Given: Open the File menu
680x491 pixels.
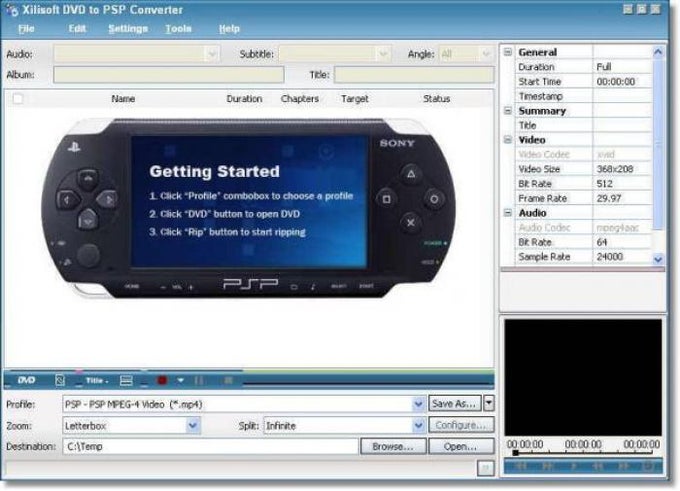Looking at the screenshot, I should (26, 29).
